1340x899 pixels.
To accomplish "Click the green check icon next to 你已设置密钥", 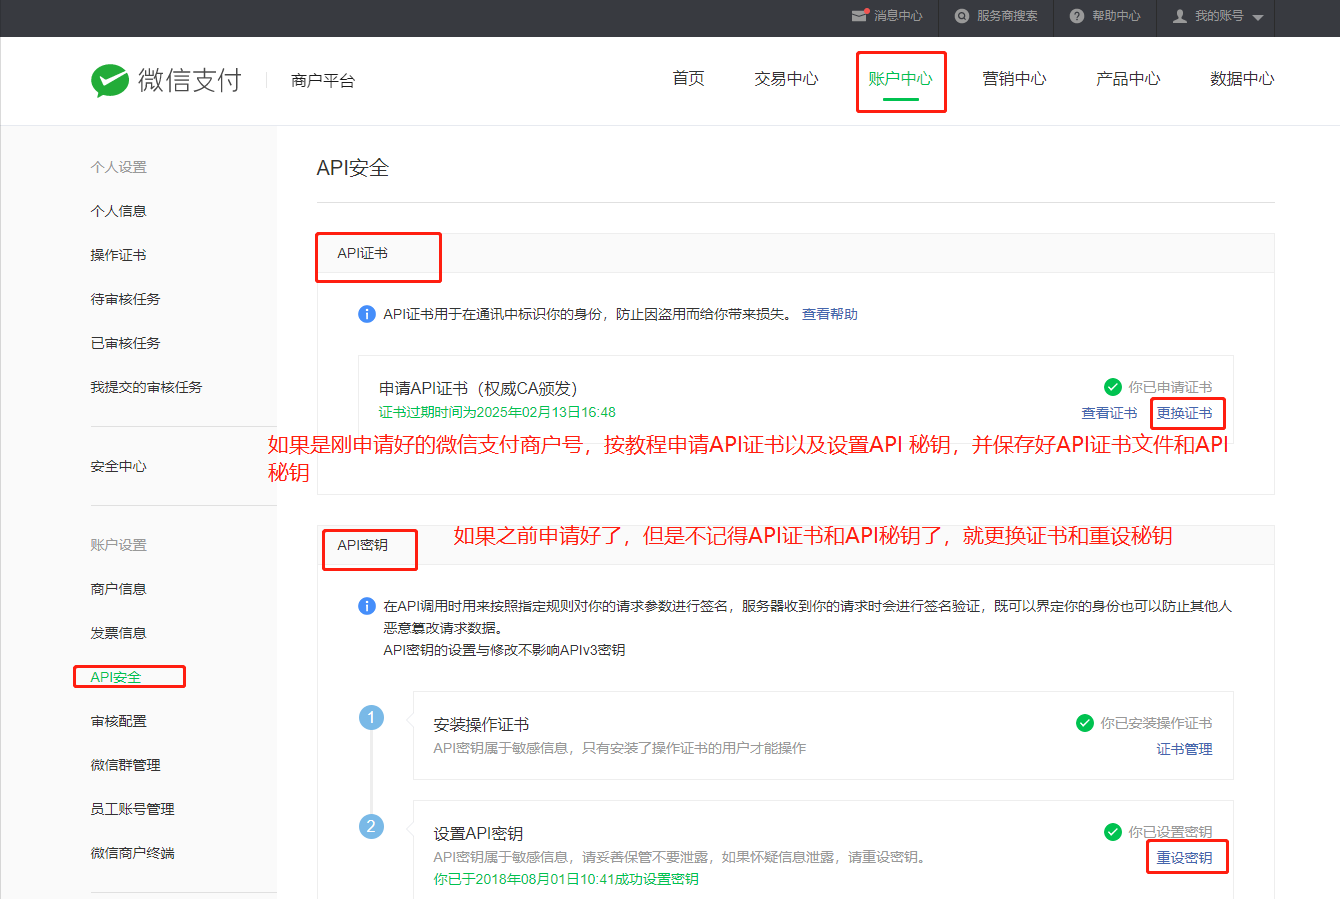I will (x=1112, y=832).
